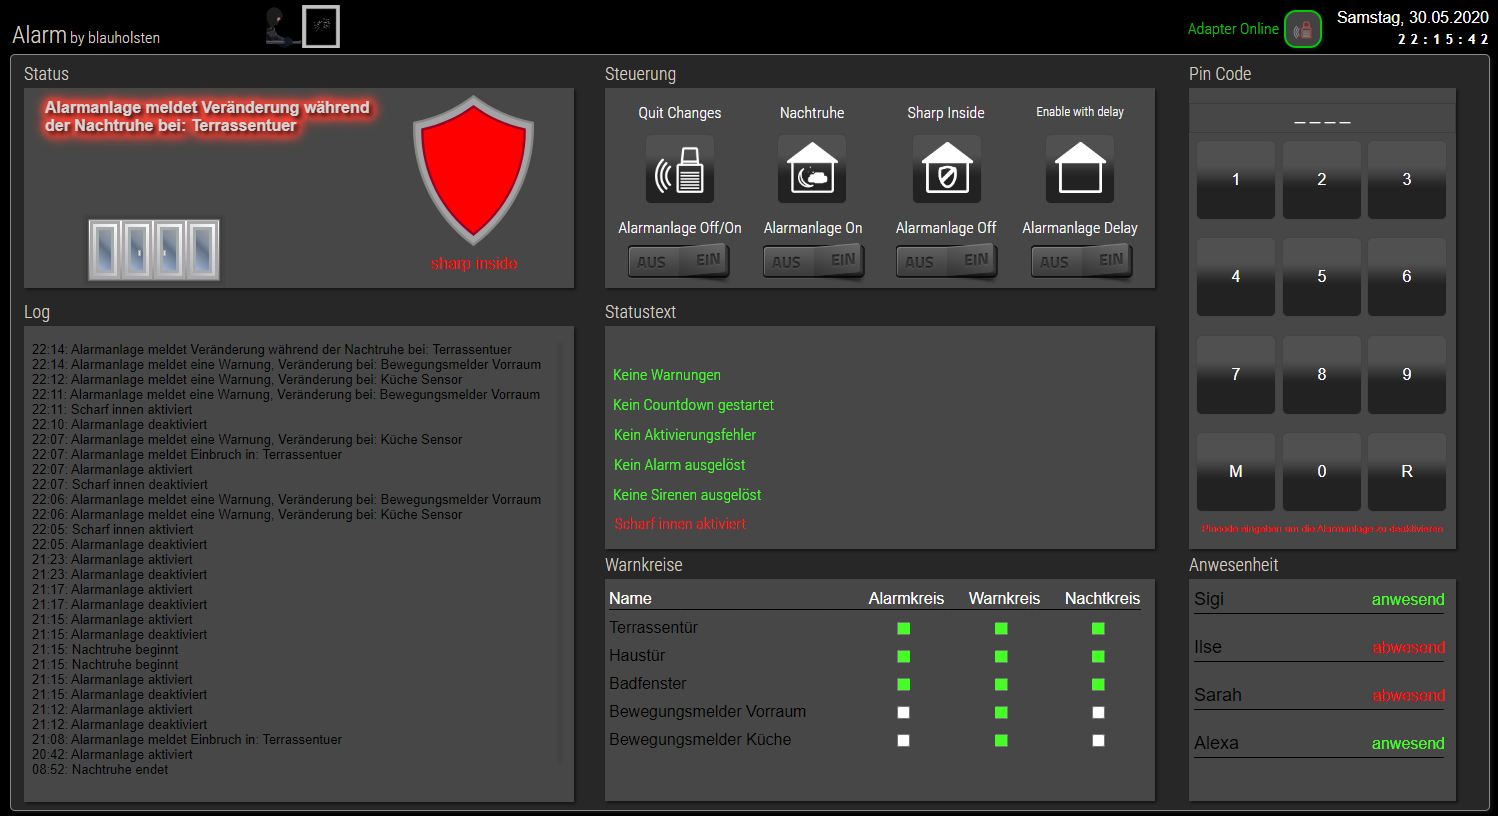1498x816 pixels.
Task: Tap the R key on pin pad
Action: coord(1407,472)
